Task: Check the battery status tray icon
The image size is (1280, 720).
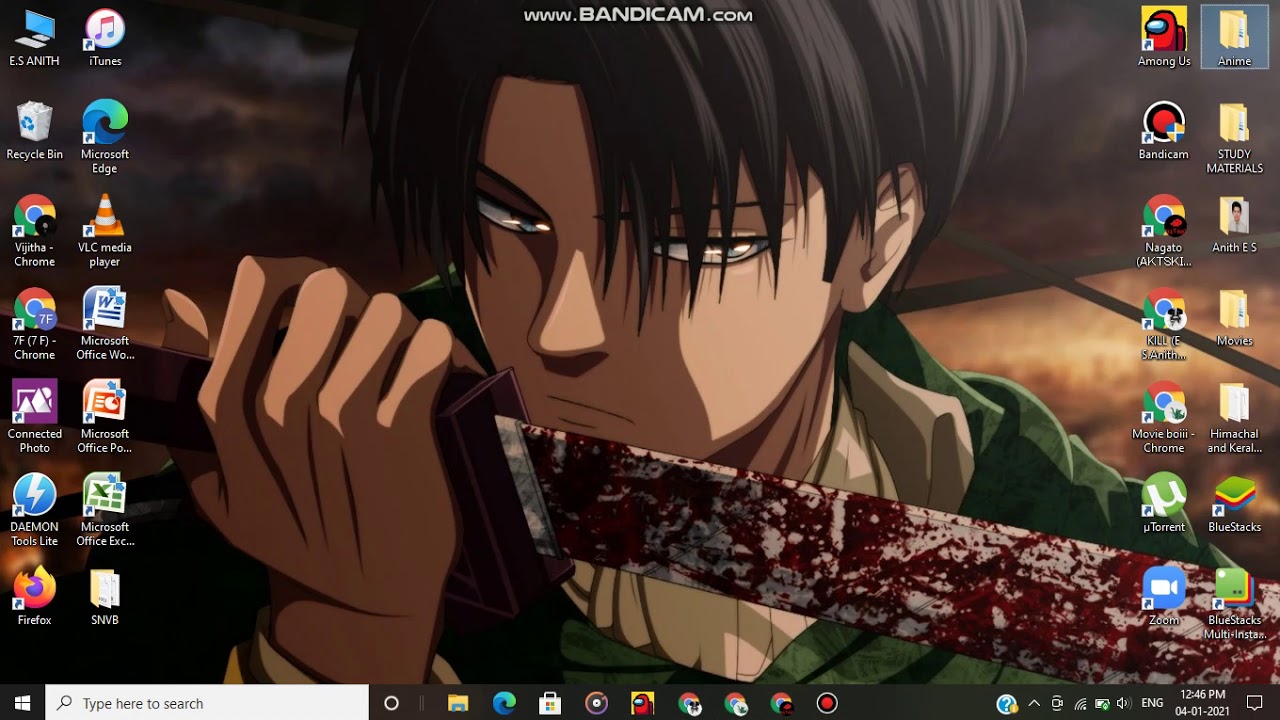Action: (1102, 703)
